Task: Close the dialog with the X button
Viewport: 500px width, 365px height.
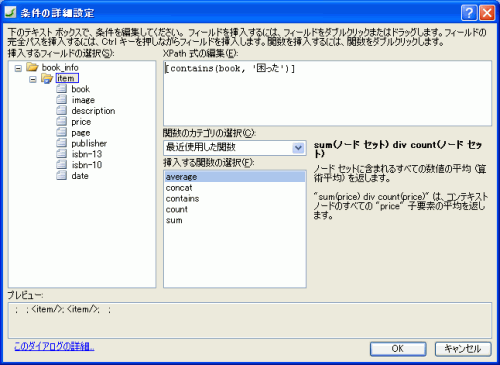Action: tap(487, 13)
